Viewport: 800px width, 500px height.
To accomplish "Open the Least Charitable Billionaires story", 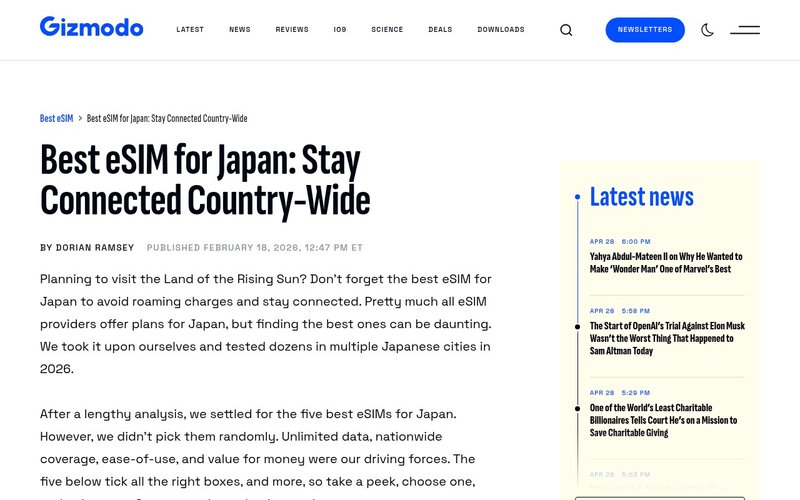I will 663,420.
